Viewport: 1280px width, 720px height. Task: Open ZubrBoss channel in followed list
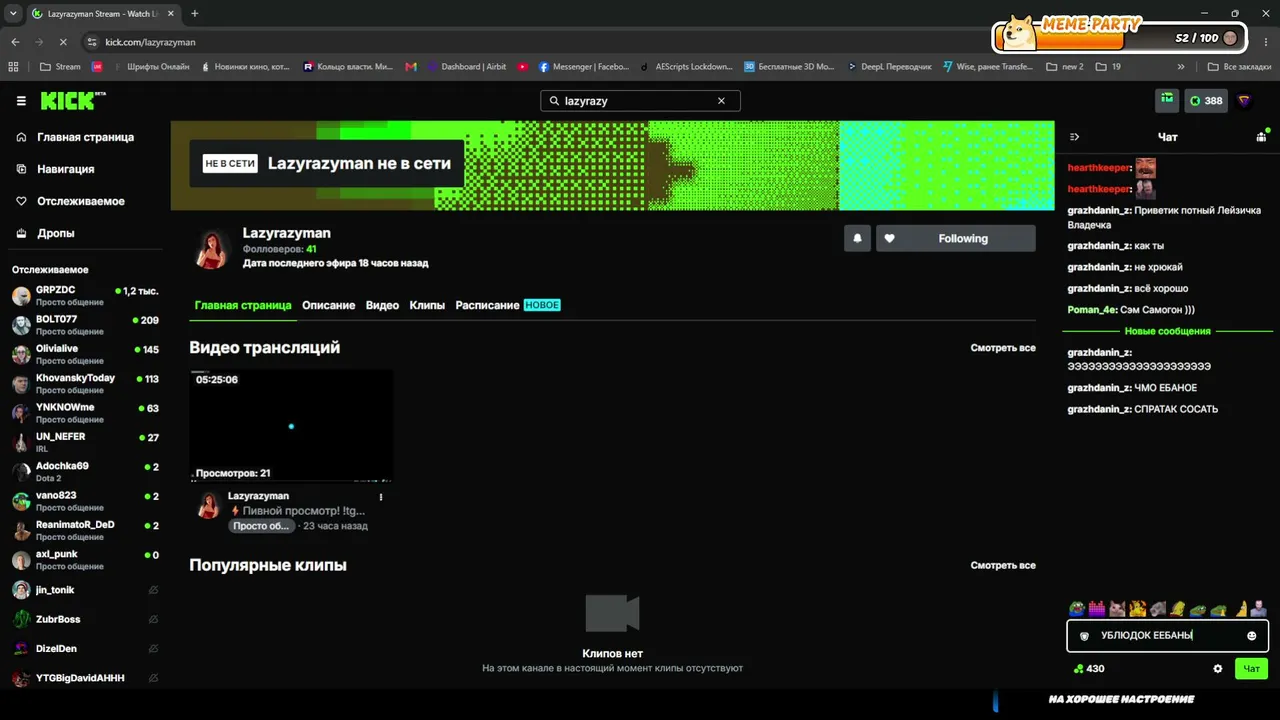[86, 619]
